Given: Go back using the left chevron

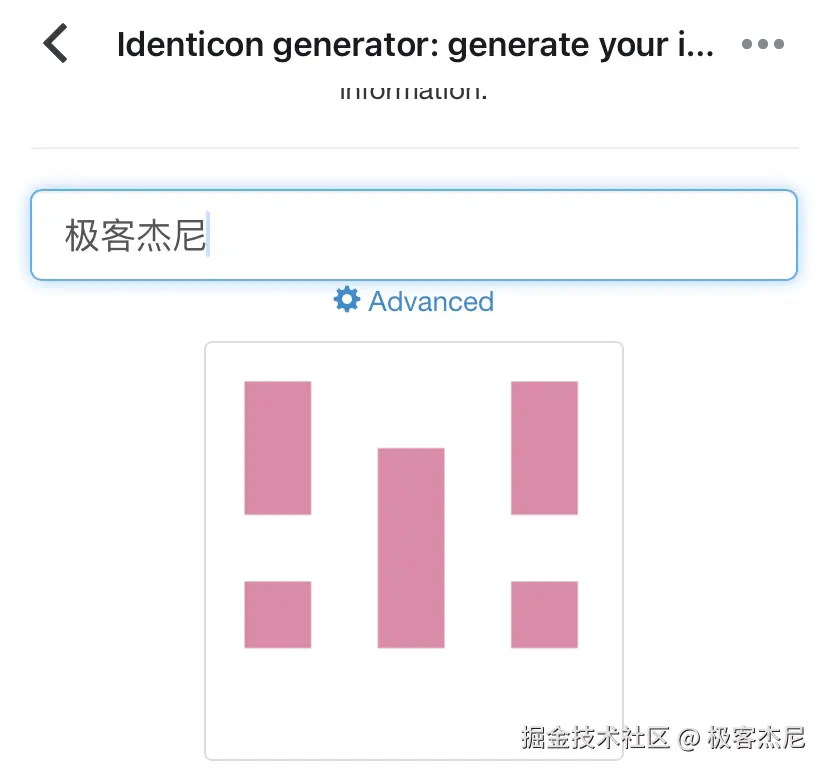Looking at the screenshot, I should click(56, 45).
